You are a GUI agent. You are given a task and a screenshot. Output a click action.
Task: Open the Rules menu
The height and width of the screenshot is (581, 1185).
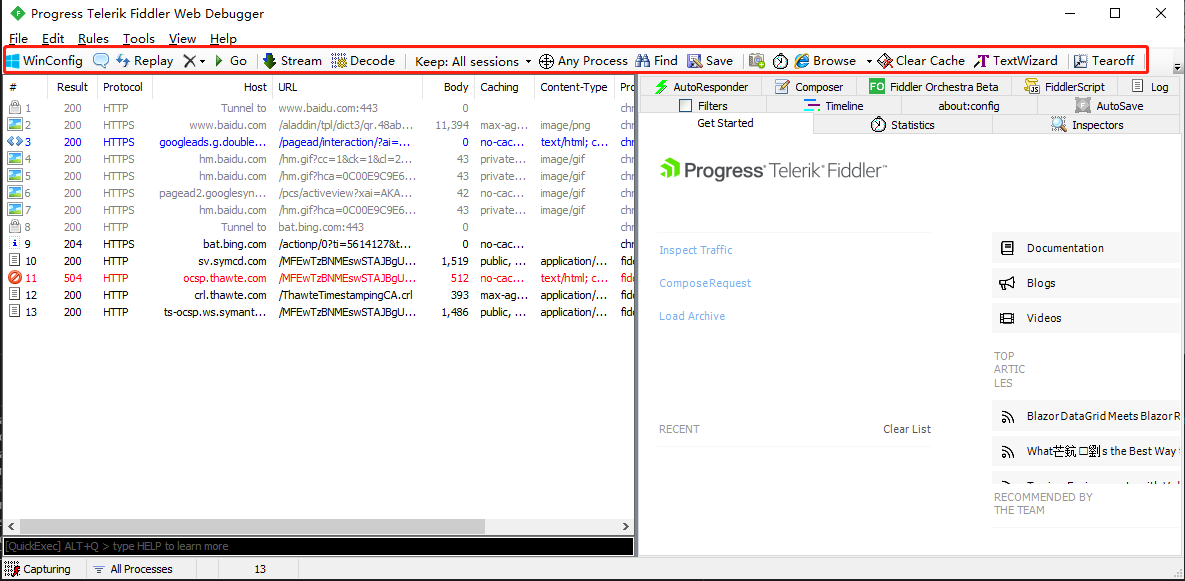click(x=93, y=39)
